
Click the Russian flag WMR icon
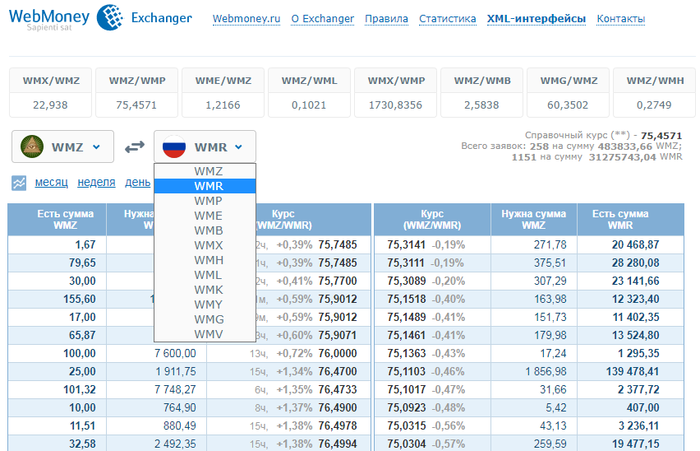click(x=174, y=147)
